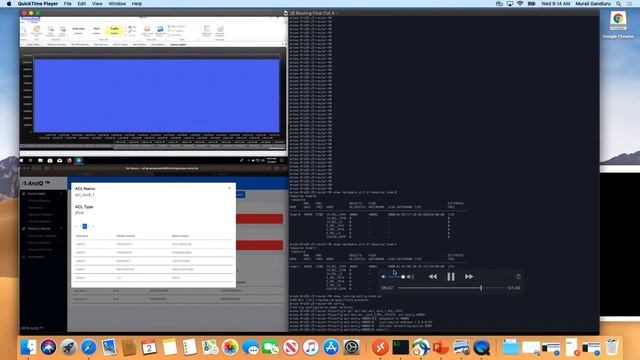This screenshot has width=640, height=360.
Task: Pause the QuickTime video playback
Action: tap(451, 277)
